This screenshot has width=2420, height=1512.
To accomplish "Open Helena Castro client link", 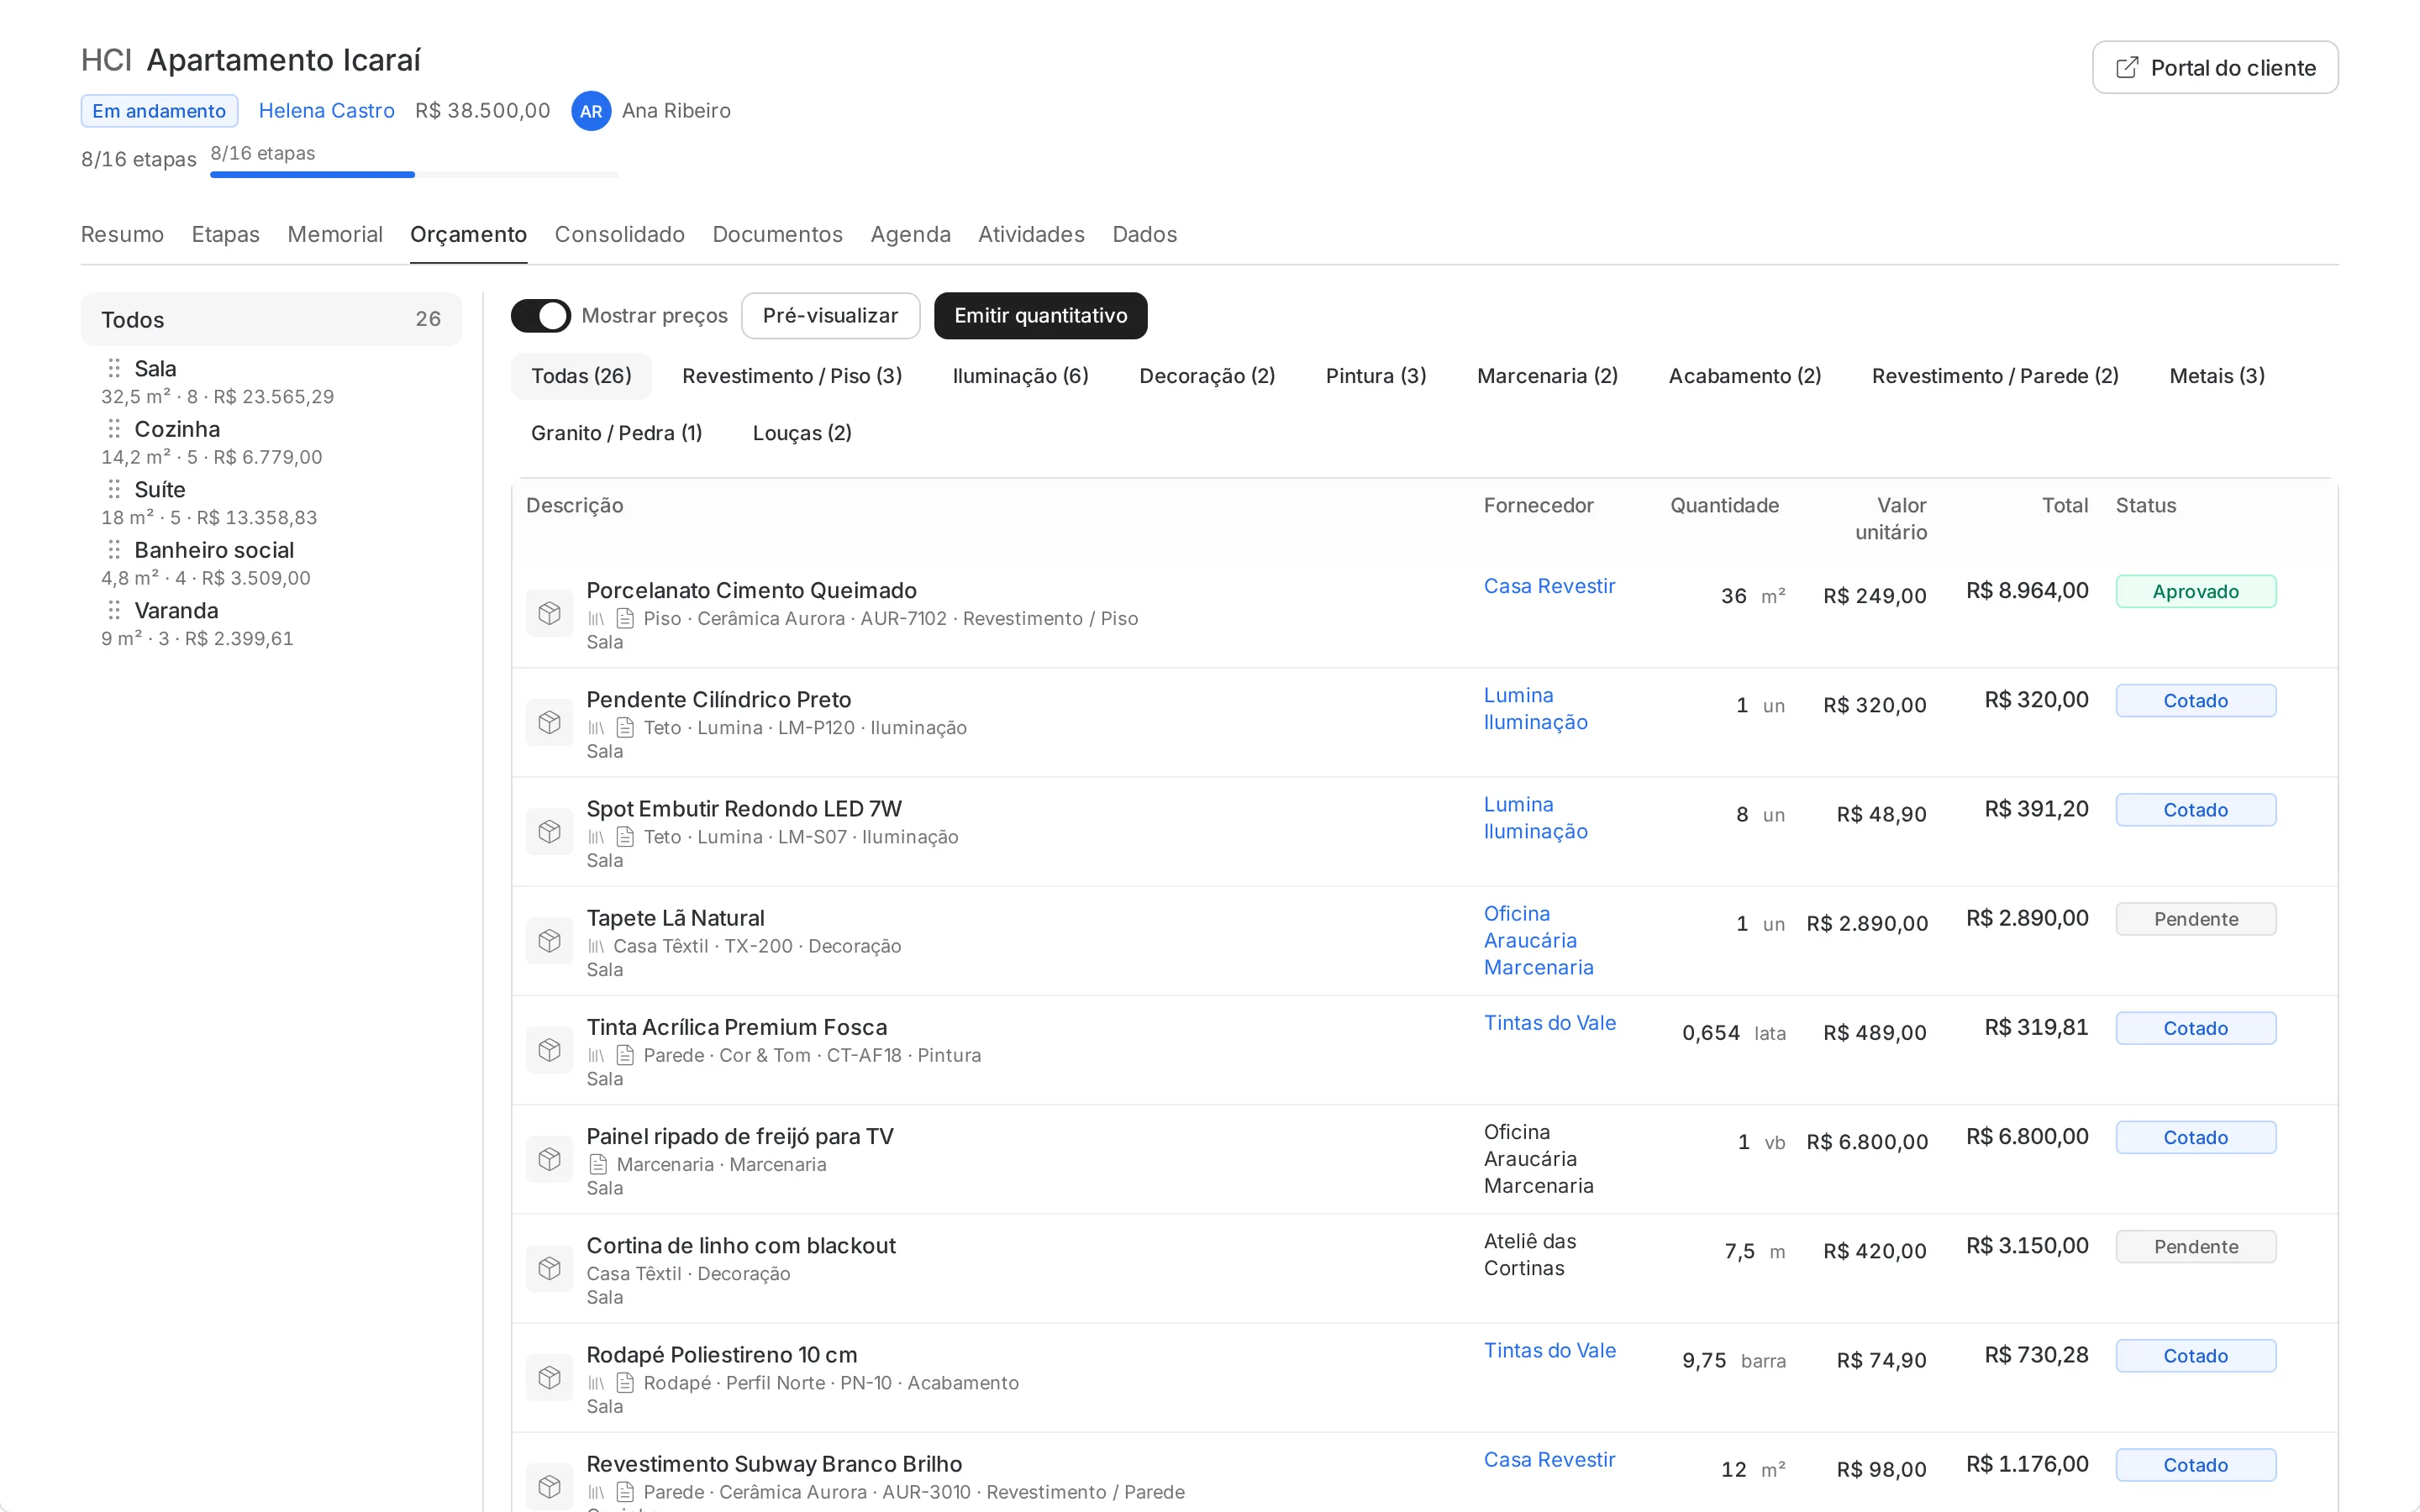I will point(326,111).
